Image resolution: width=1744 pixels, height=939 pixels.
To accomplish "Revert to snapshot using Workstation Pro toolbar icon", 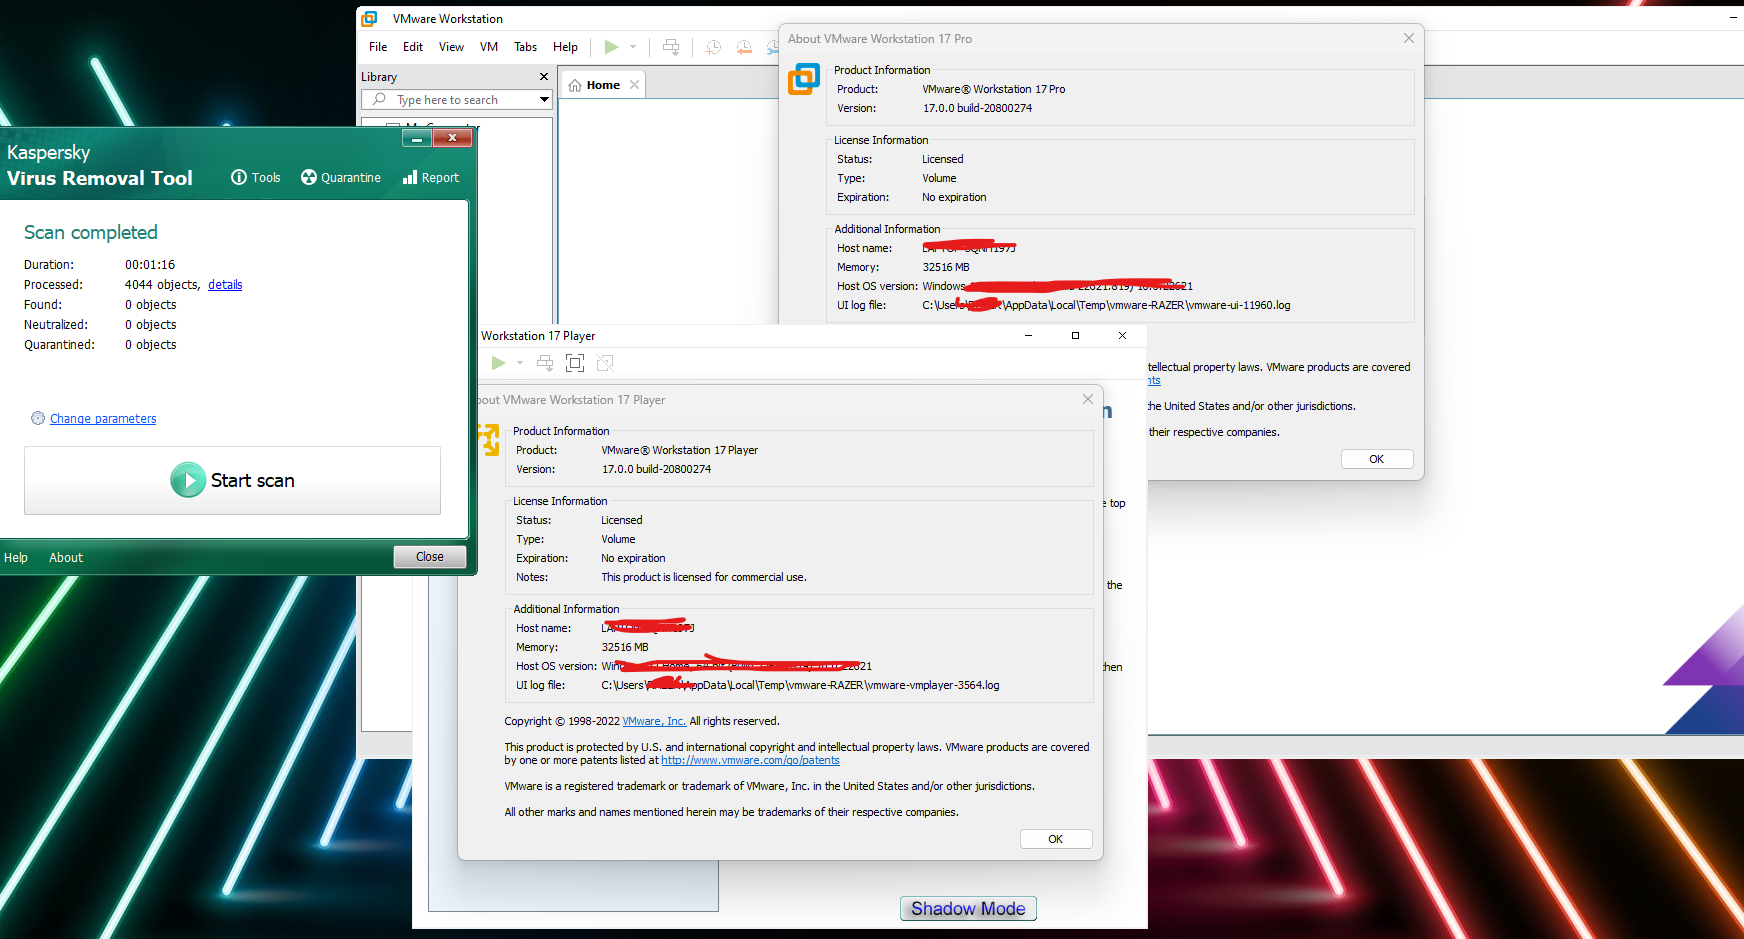I will tap(744, 47).
